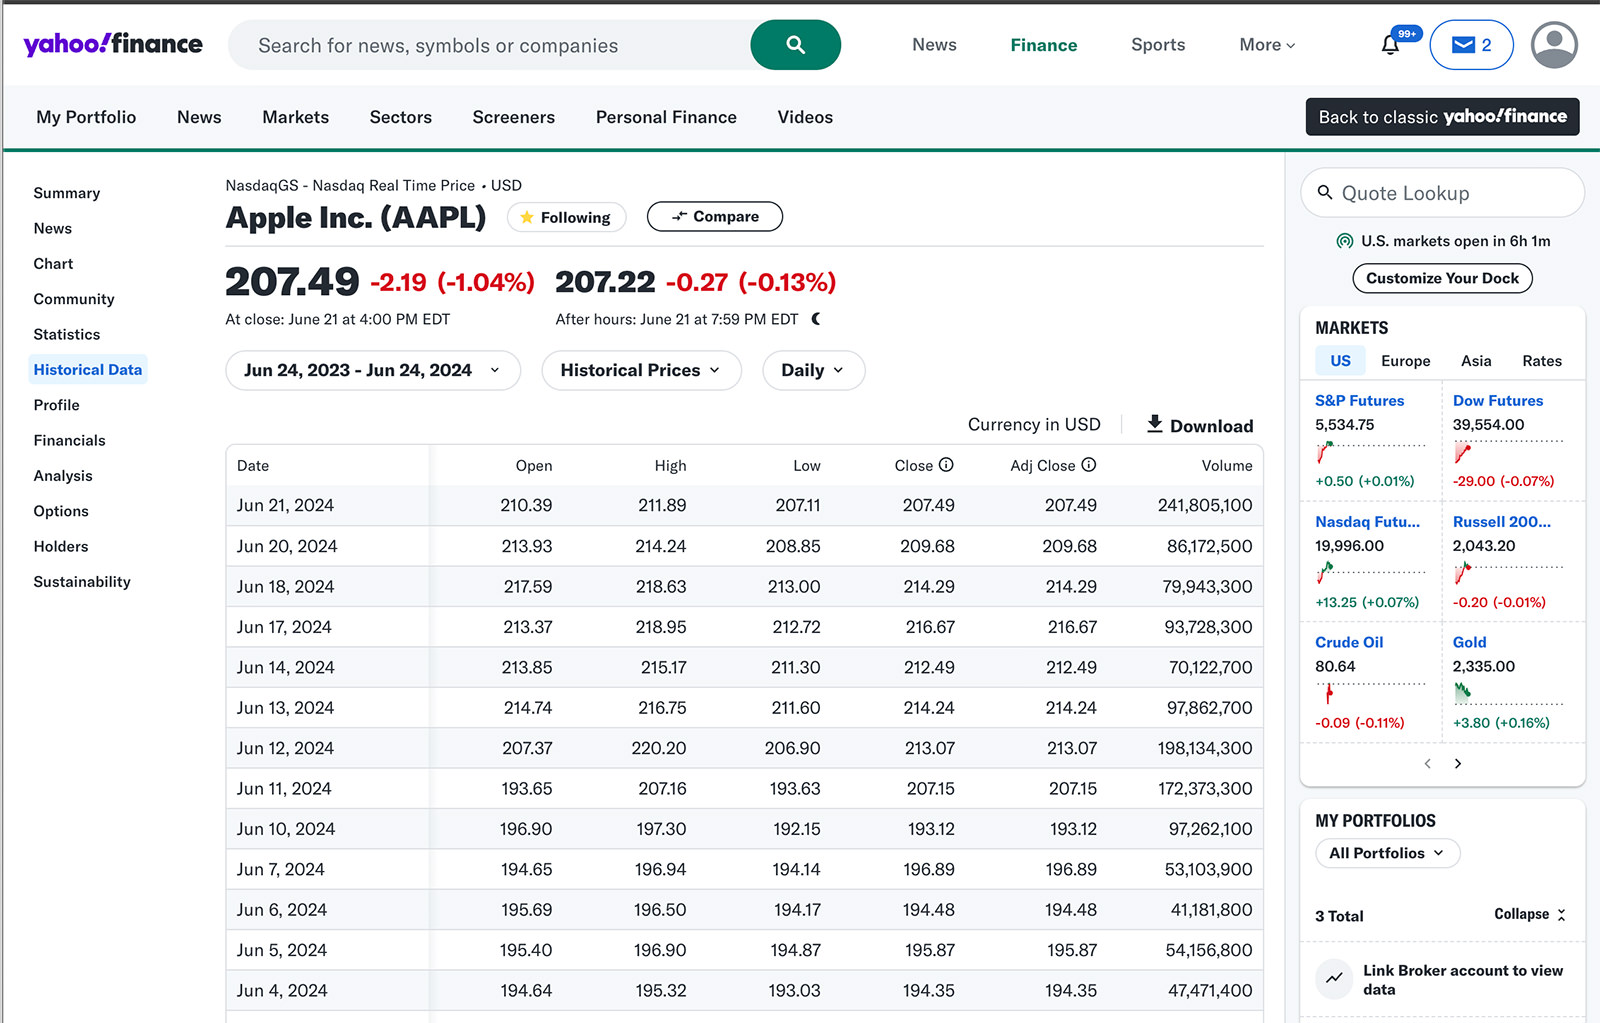
Task: Select the Historical Data sidebar item
Action: [x=88, y=370]
